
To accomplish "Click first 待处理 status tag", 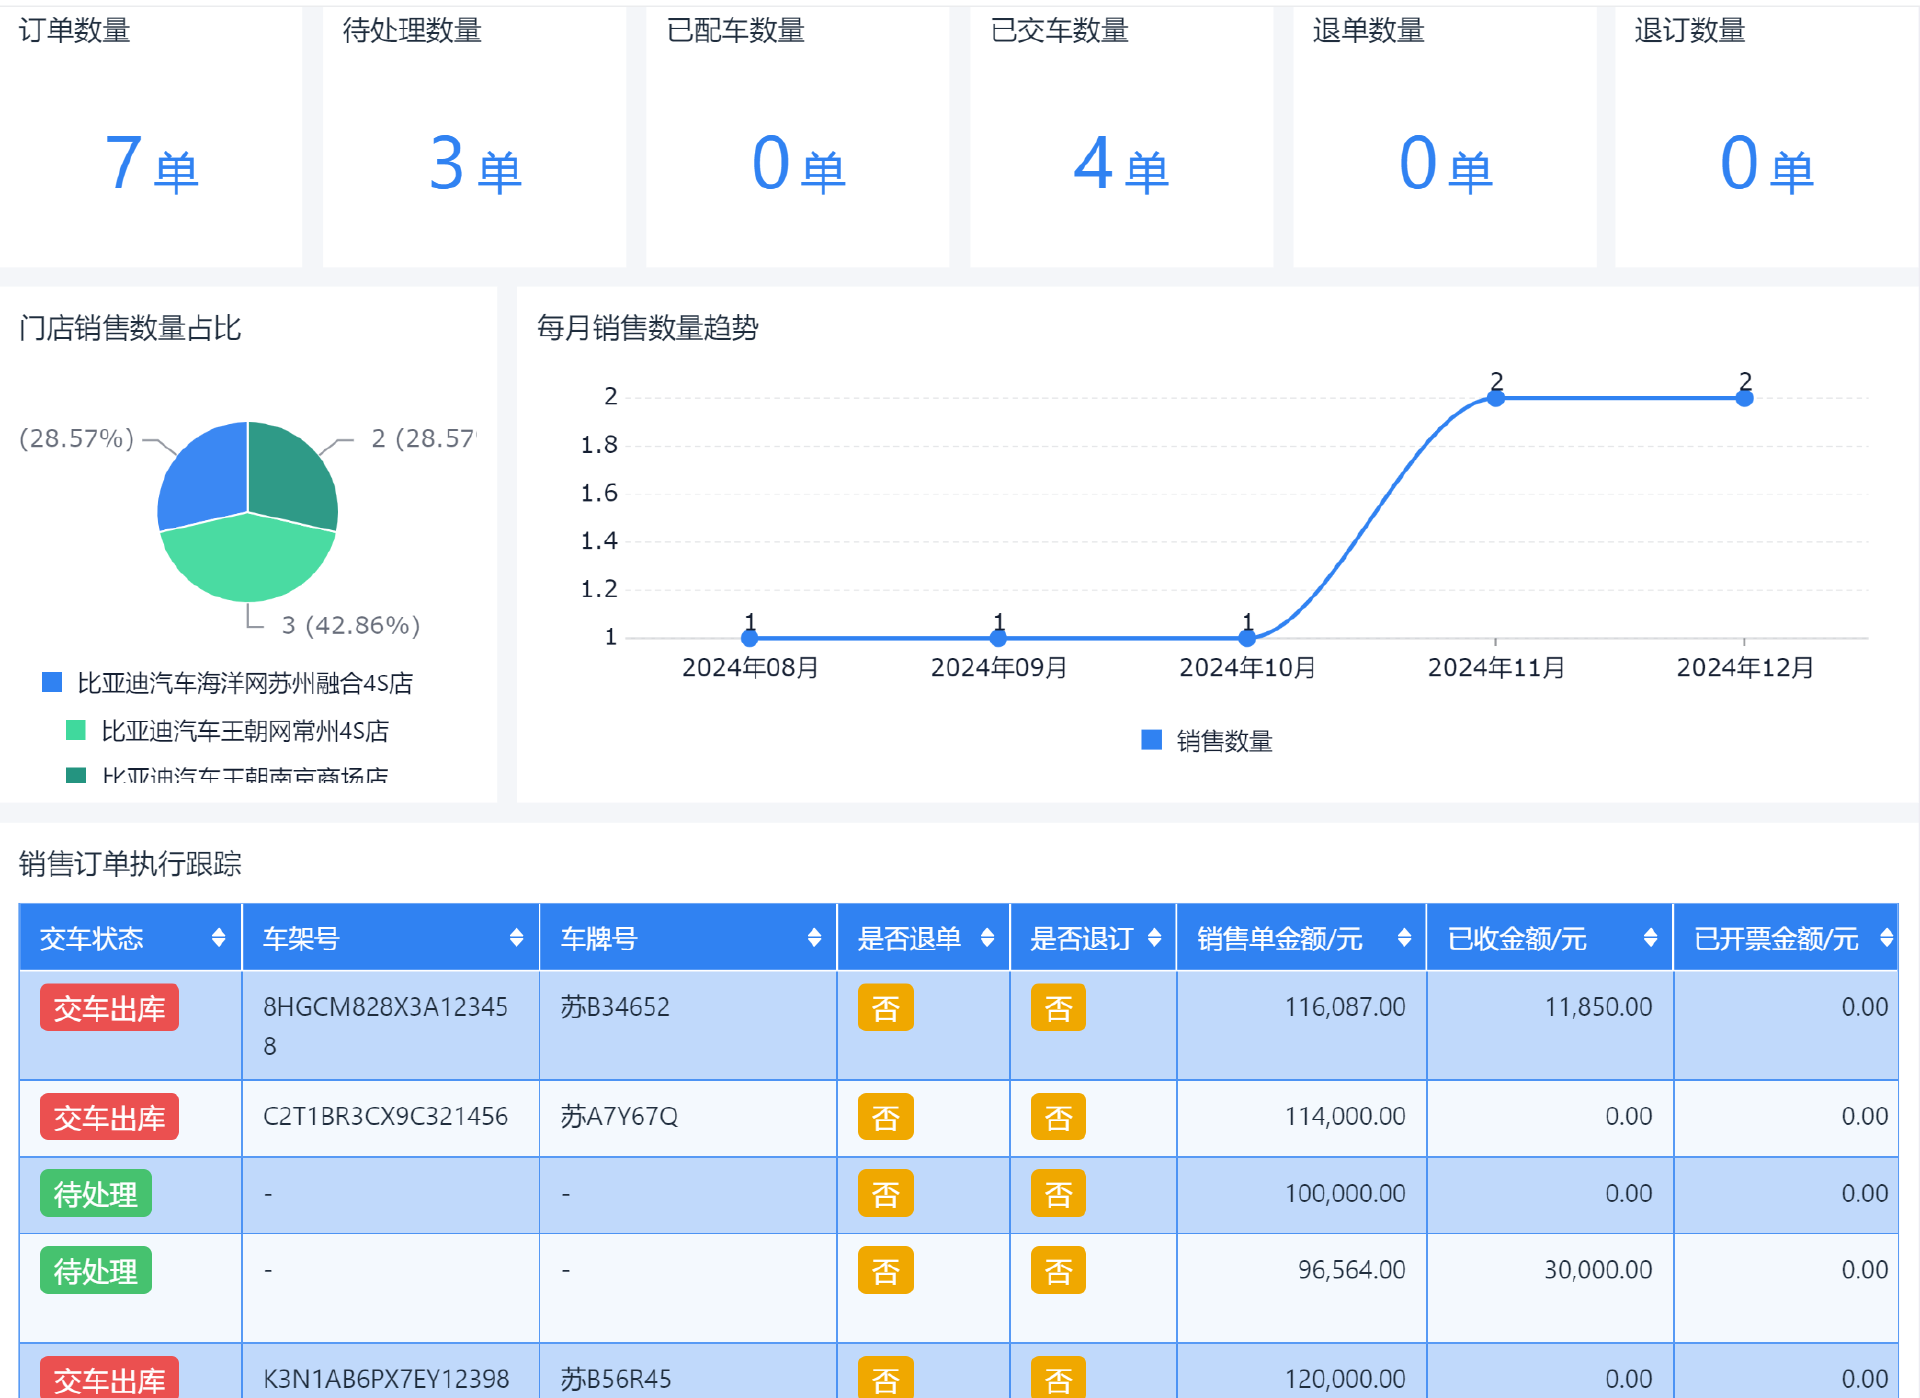I will [96, 1194].
